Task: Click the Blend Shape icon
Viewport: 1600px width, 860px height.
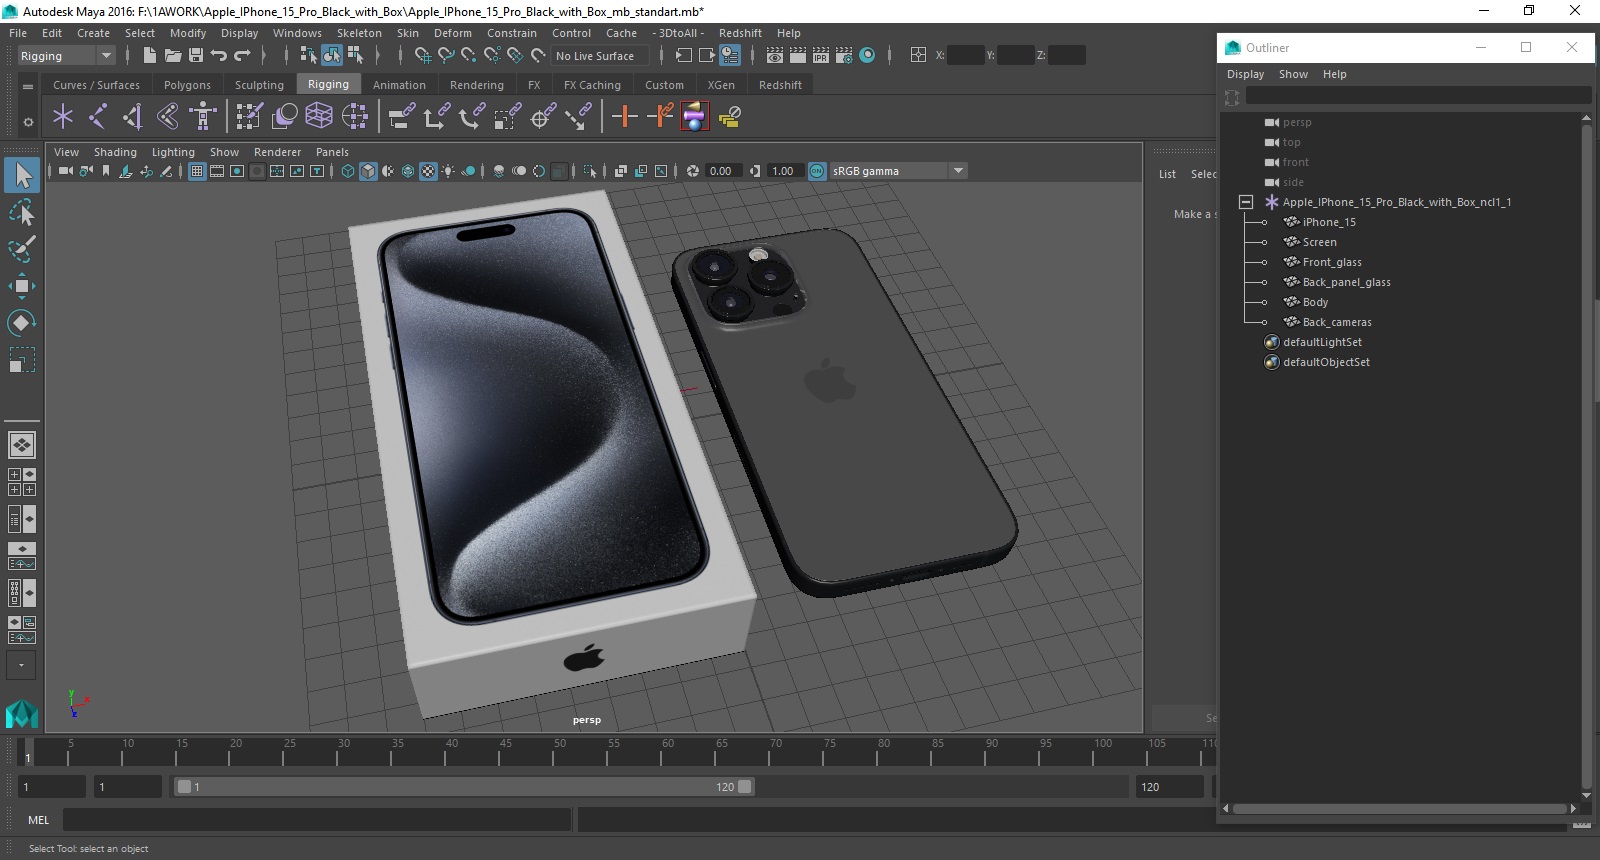Action: pos(284,117)
